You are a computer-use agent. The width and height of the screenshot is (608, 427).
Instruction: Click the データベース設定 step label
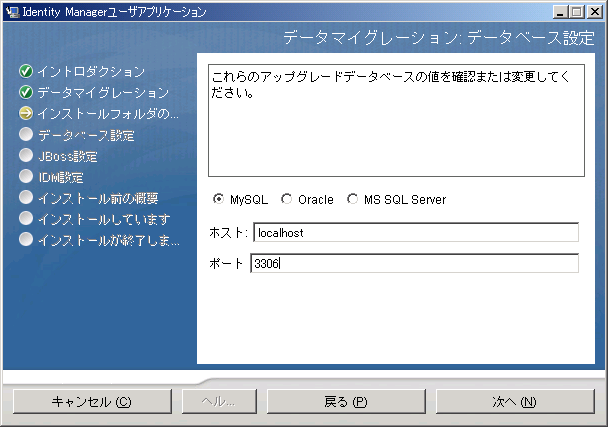[x=86, y=135]
